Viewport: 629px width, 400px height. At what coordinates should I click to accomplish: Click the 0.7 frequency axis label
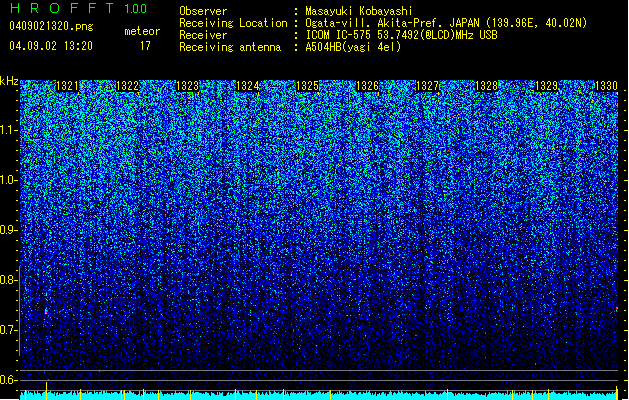click(9, 330)
